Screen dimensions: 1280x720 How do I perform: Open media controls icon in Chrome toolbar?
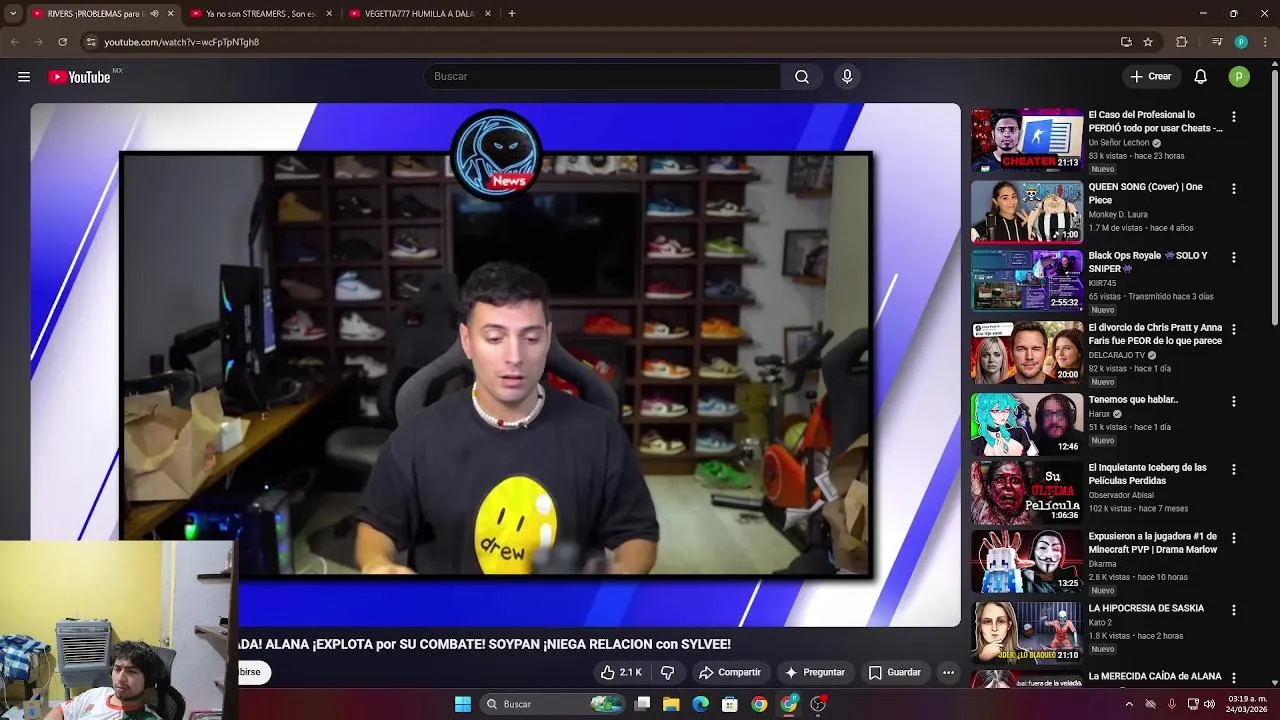pyautogui.click(x=1217, y=42)
